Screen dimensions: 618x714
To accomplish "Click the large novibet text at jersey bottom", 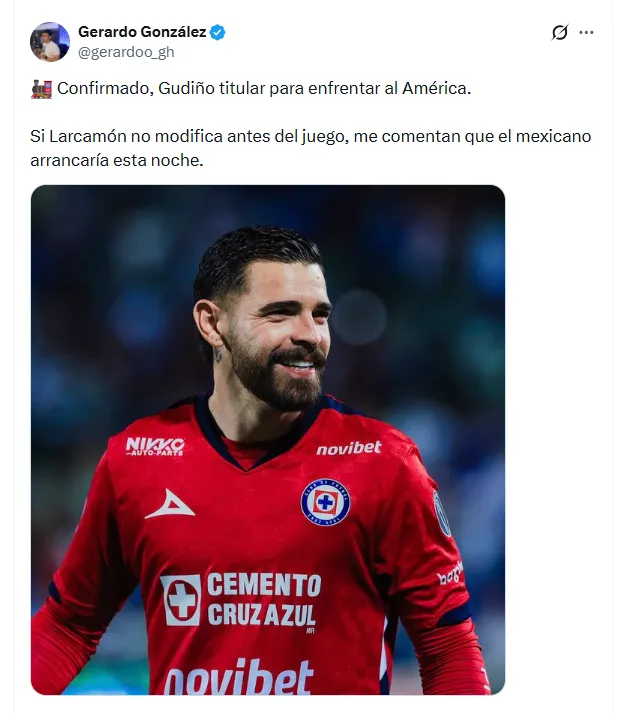I will (x=239, y=678).
